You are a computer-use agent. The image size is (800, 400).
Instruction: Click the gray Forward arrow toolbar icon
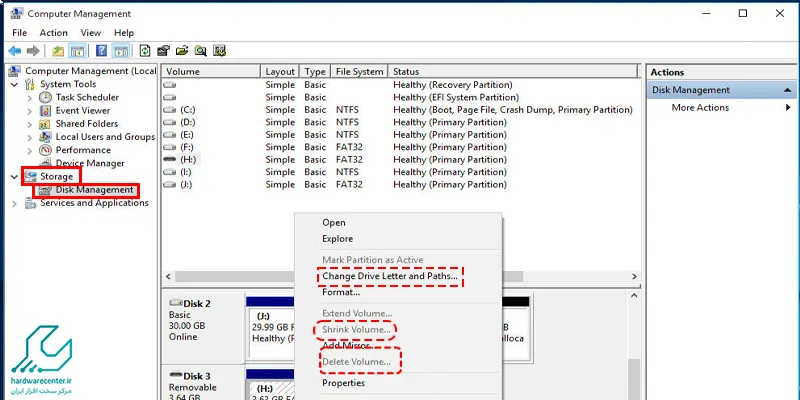click(x=33, y=51)
